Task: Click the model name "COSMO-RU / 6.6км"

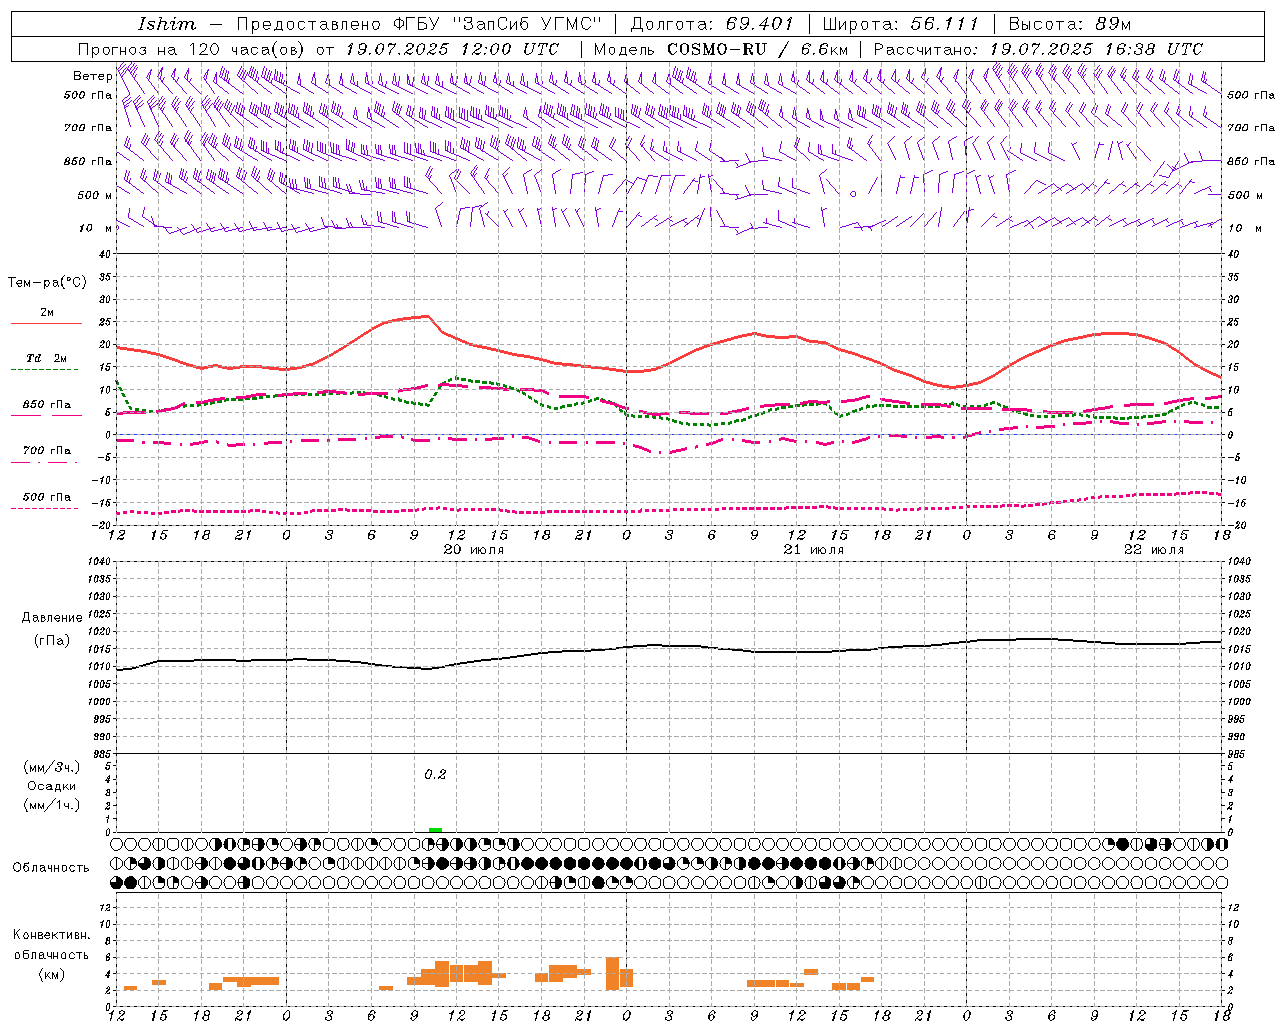Action: (x=757, y=49)
